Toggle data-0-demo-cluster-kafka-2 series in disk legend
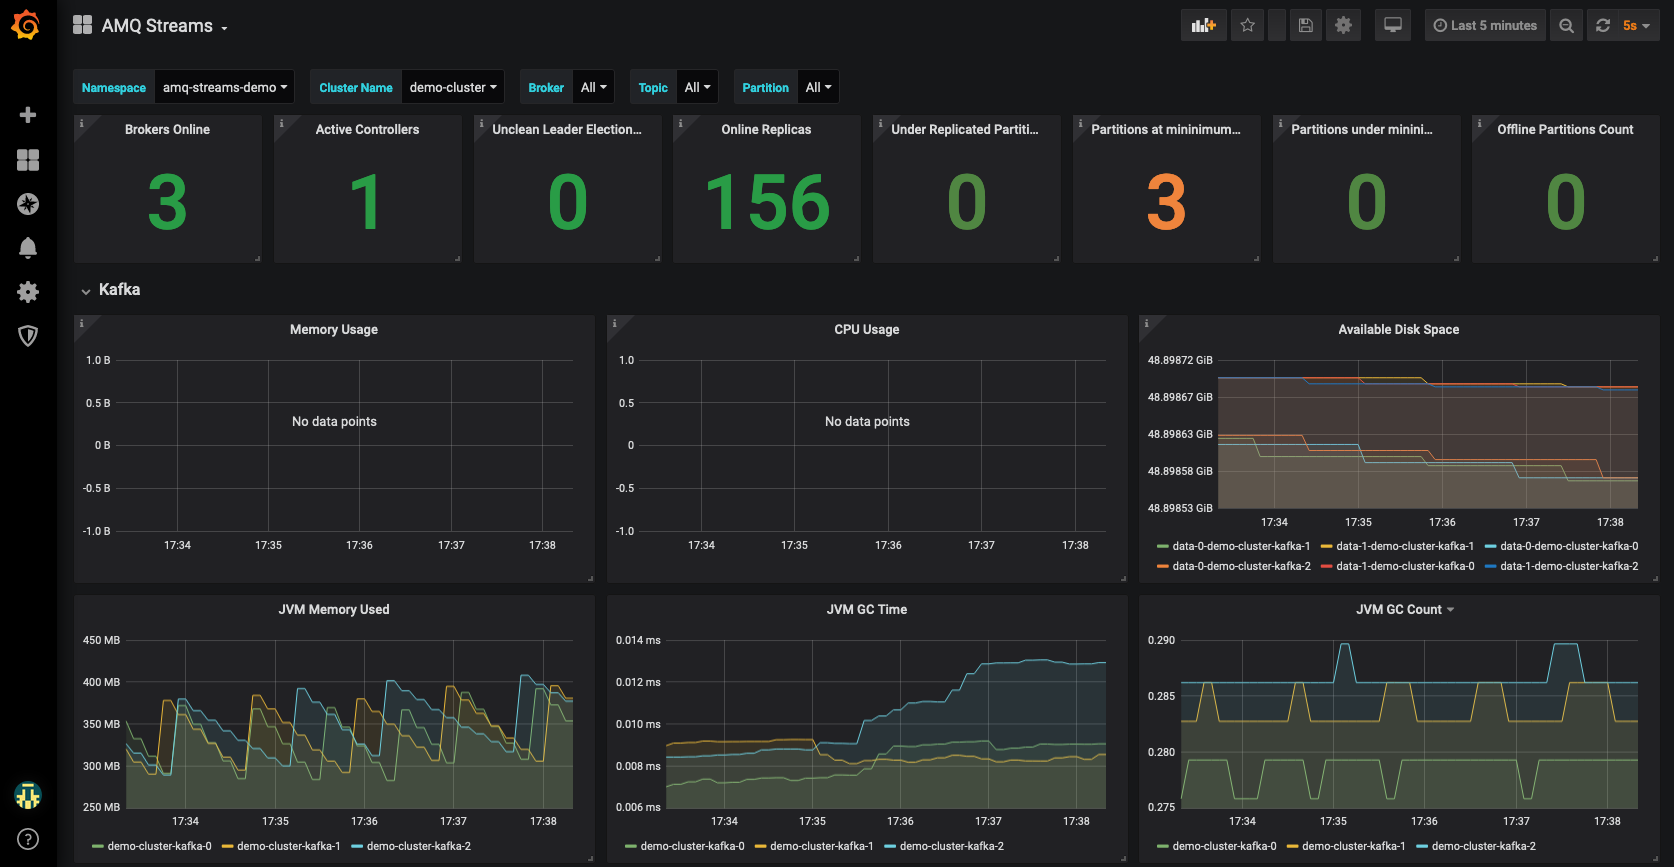 pyautogui.click(x=1241, y=567)
